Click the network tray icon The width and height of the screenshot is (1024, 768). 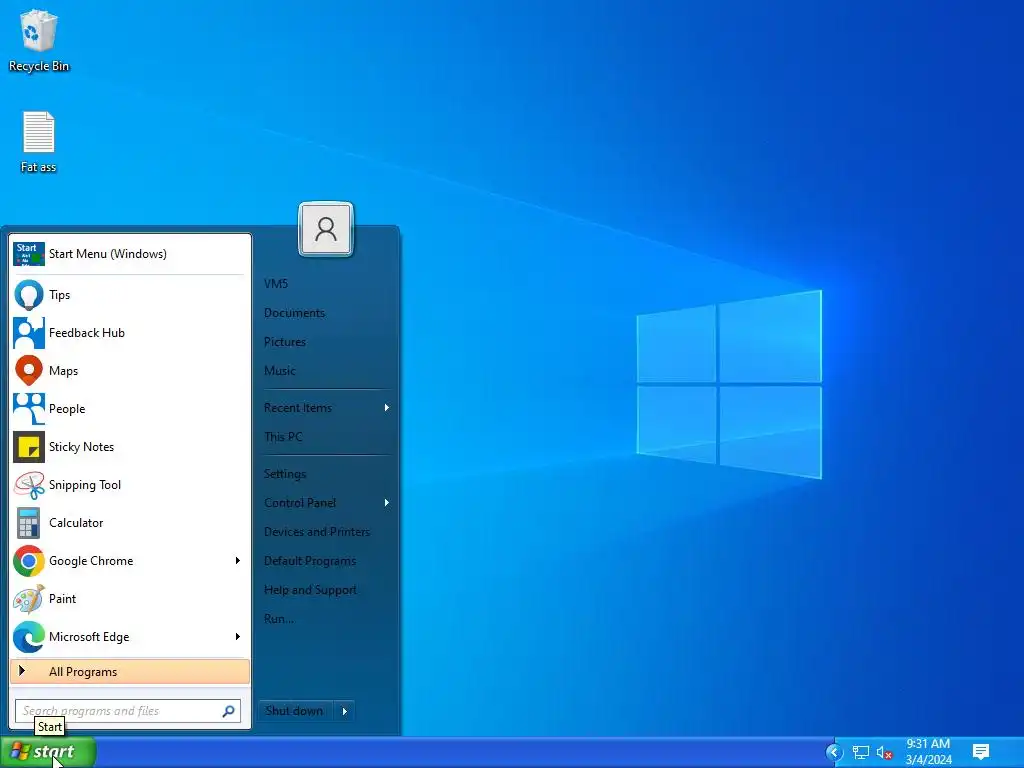(x=861, y=752)
